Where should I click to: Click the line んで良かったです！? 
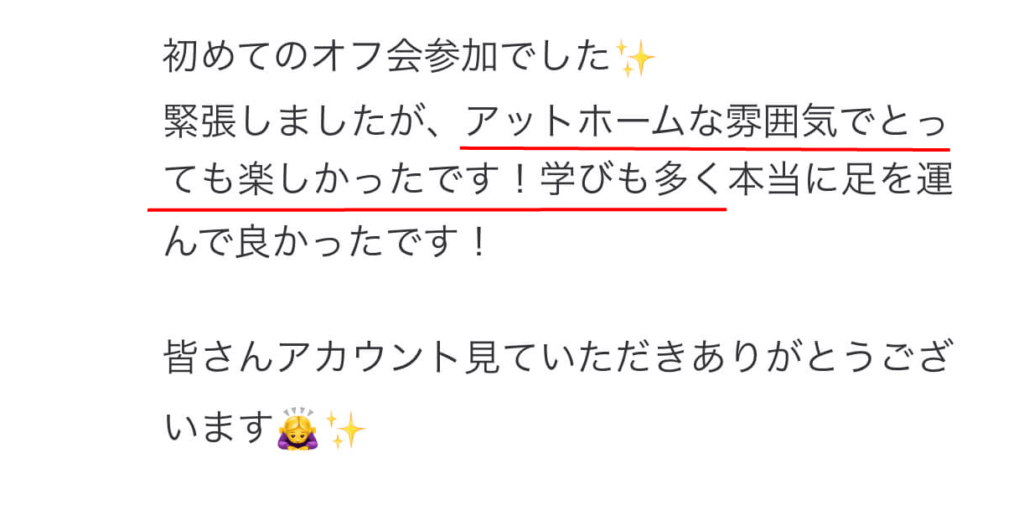pos(325,243)
